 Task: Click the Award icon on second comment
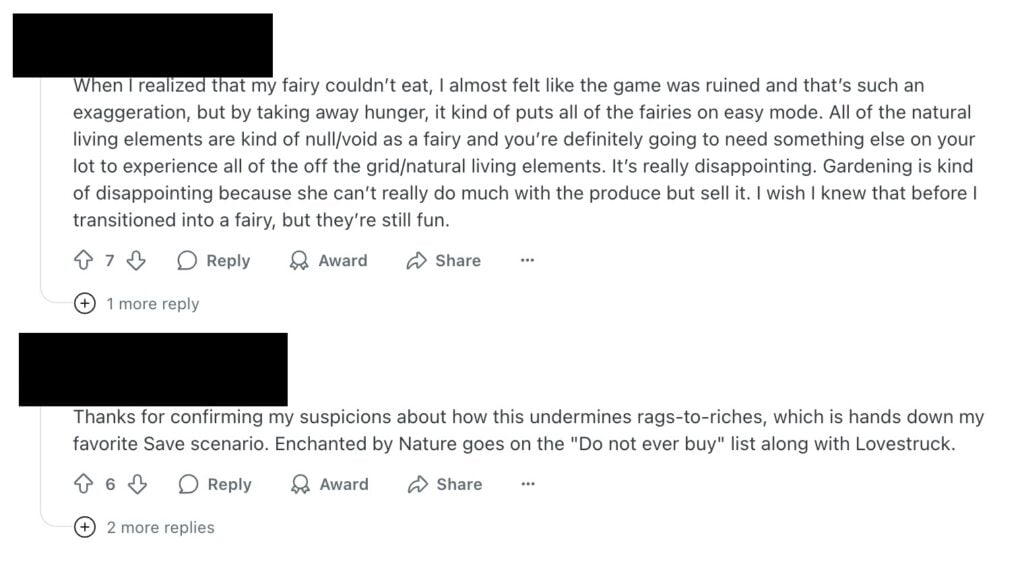pyautogui.click(x=300, y=484)
